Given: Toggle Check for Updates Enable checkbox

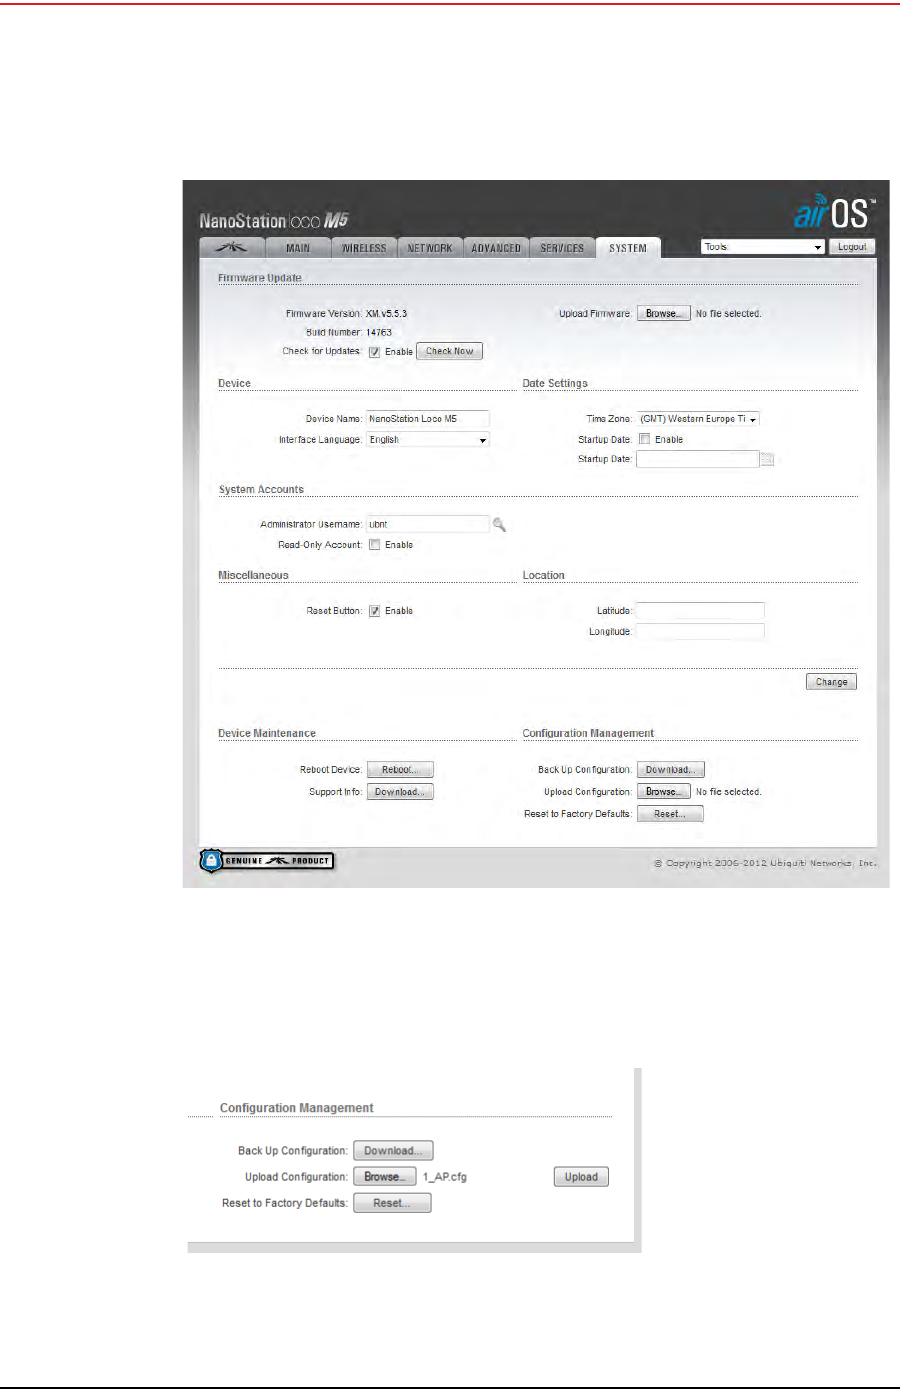Looking at the screenshot, I should 374,352.
